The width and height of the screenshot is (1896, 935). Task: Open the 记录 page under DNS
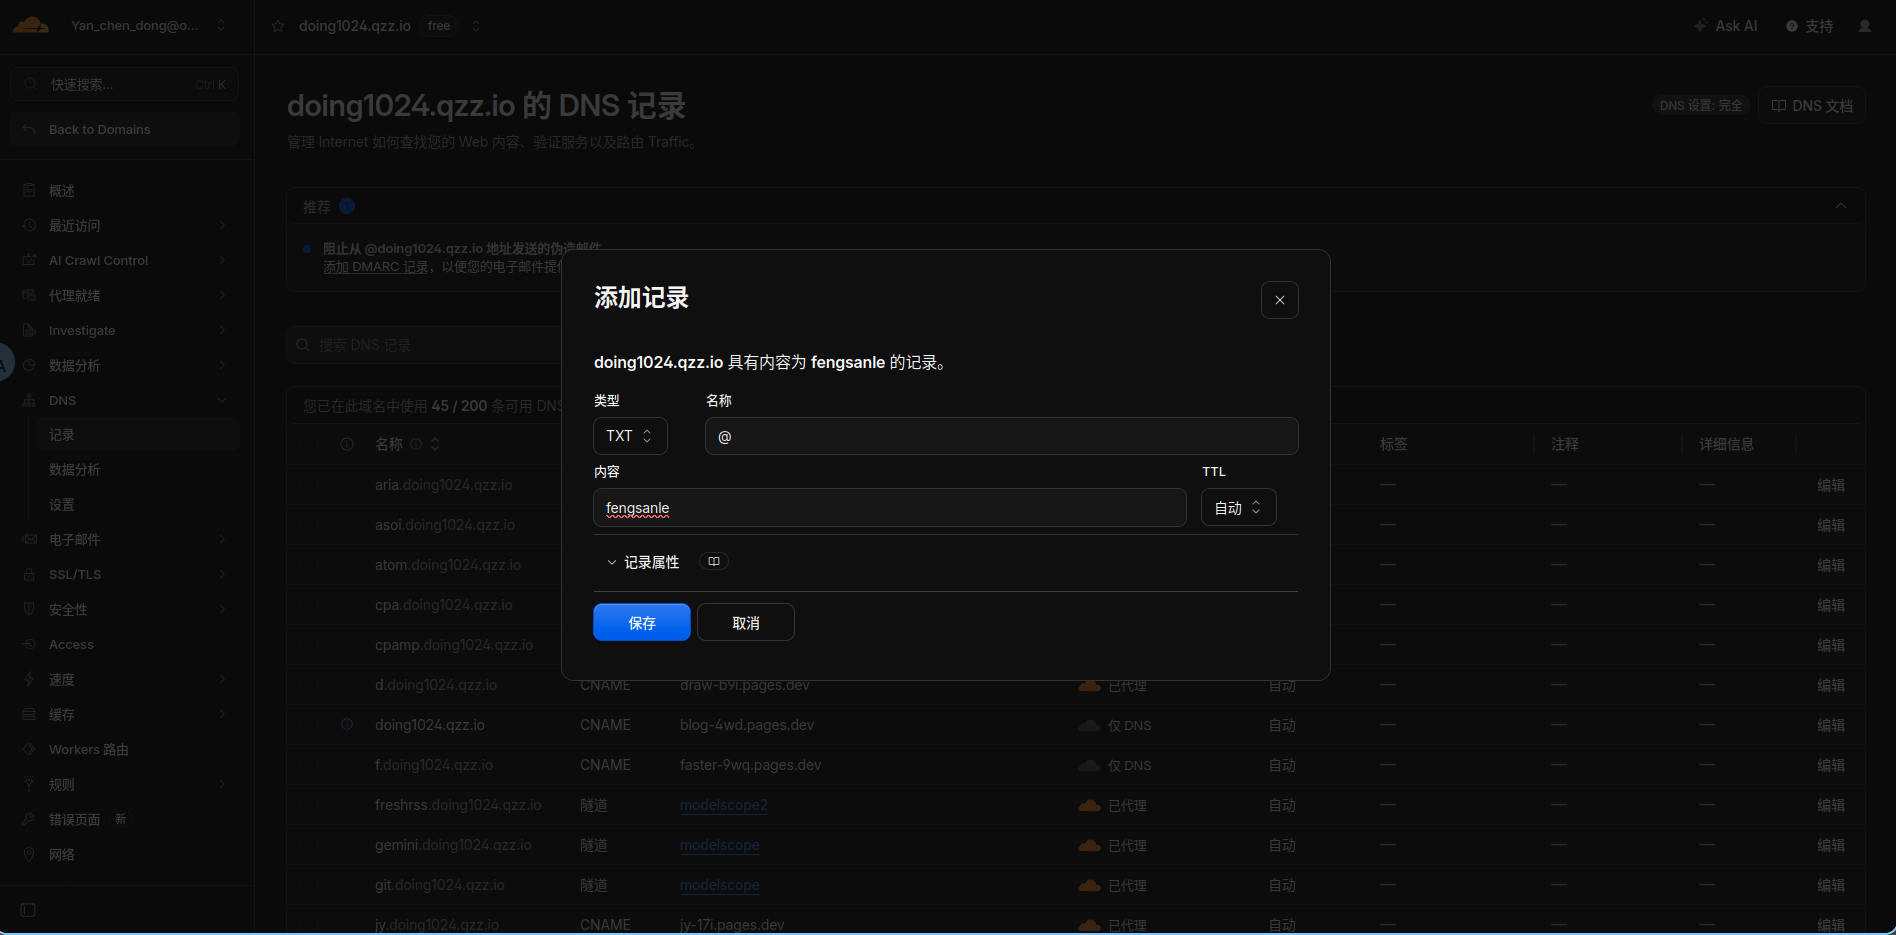coord(139,435)
